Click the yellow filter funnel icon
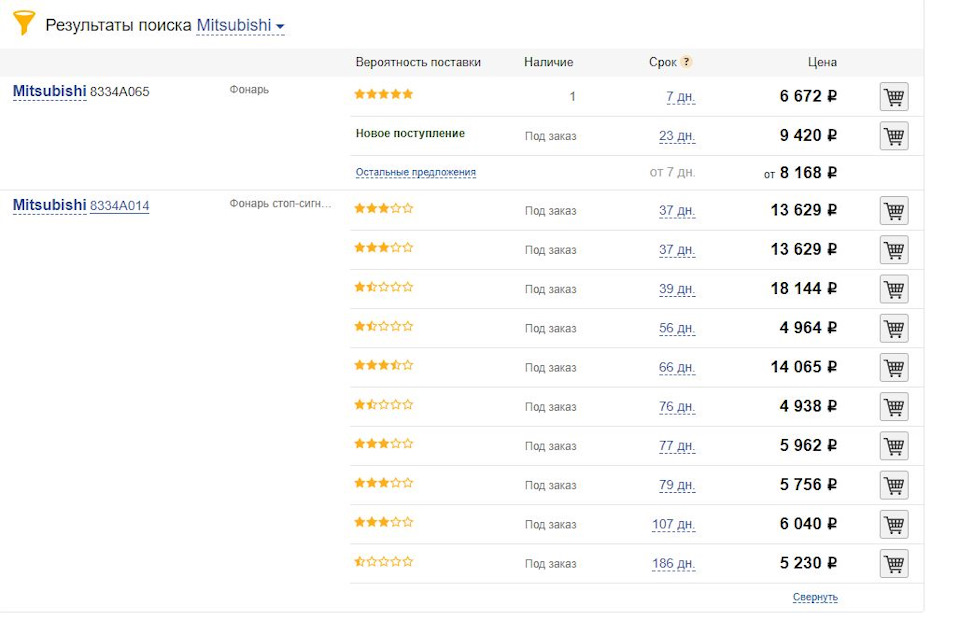Screen dimensions: 960x620 [x=24, y=23]
